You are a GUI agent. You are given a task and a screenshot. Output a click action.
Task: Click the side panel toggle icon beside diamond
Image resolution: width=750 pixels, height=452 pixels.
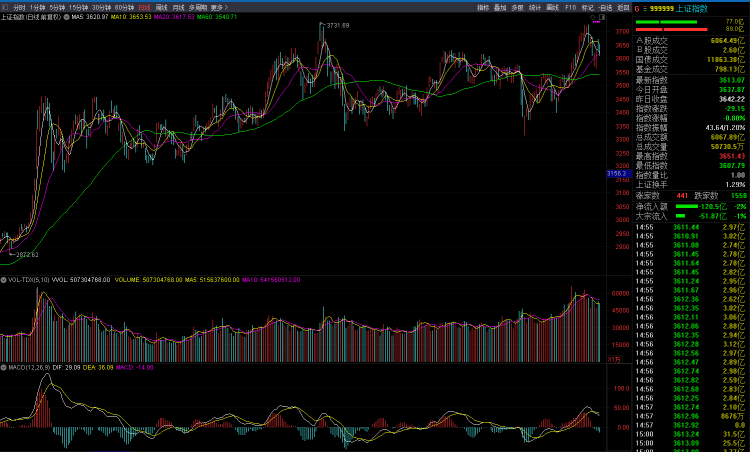[602, 17]
